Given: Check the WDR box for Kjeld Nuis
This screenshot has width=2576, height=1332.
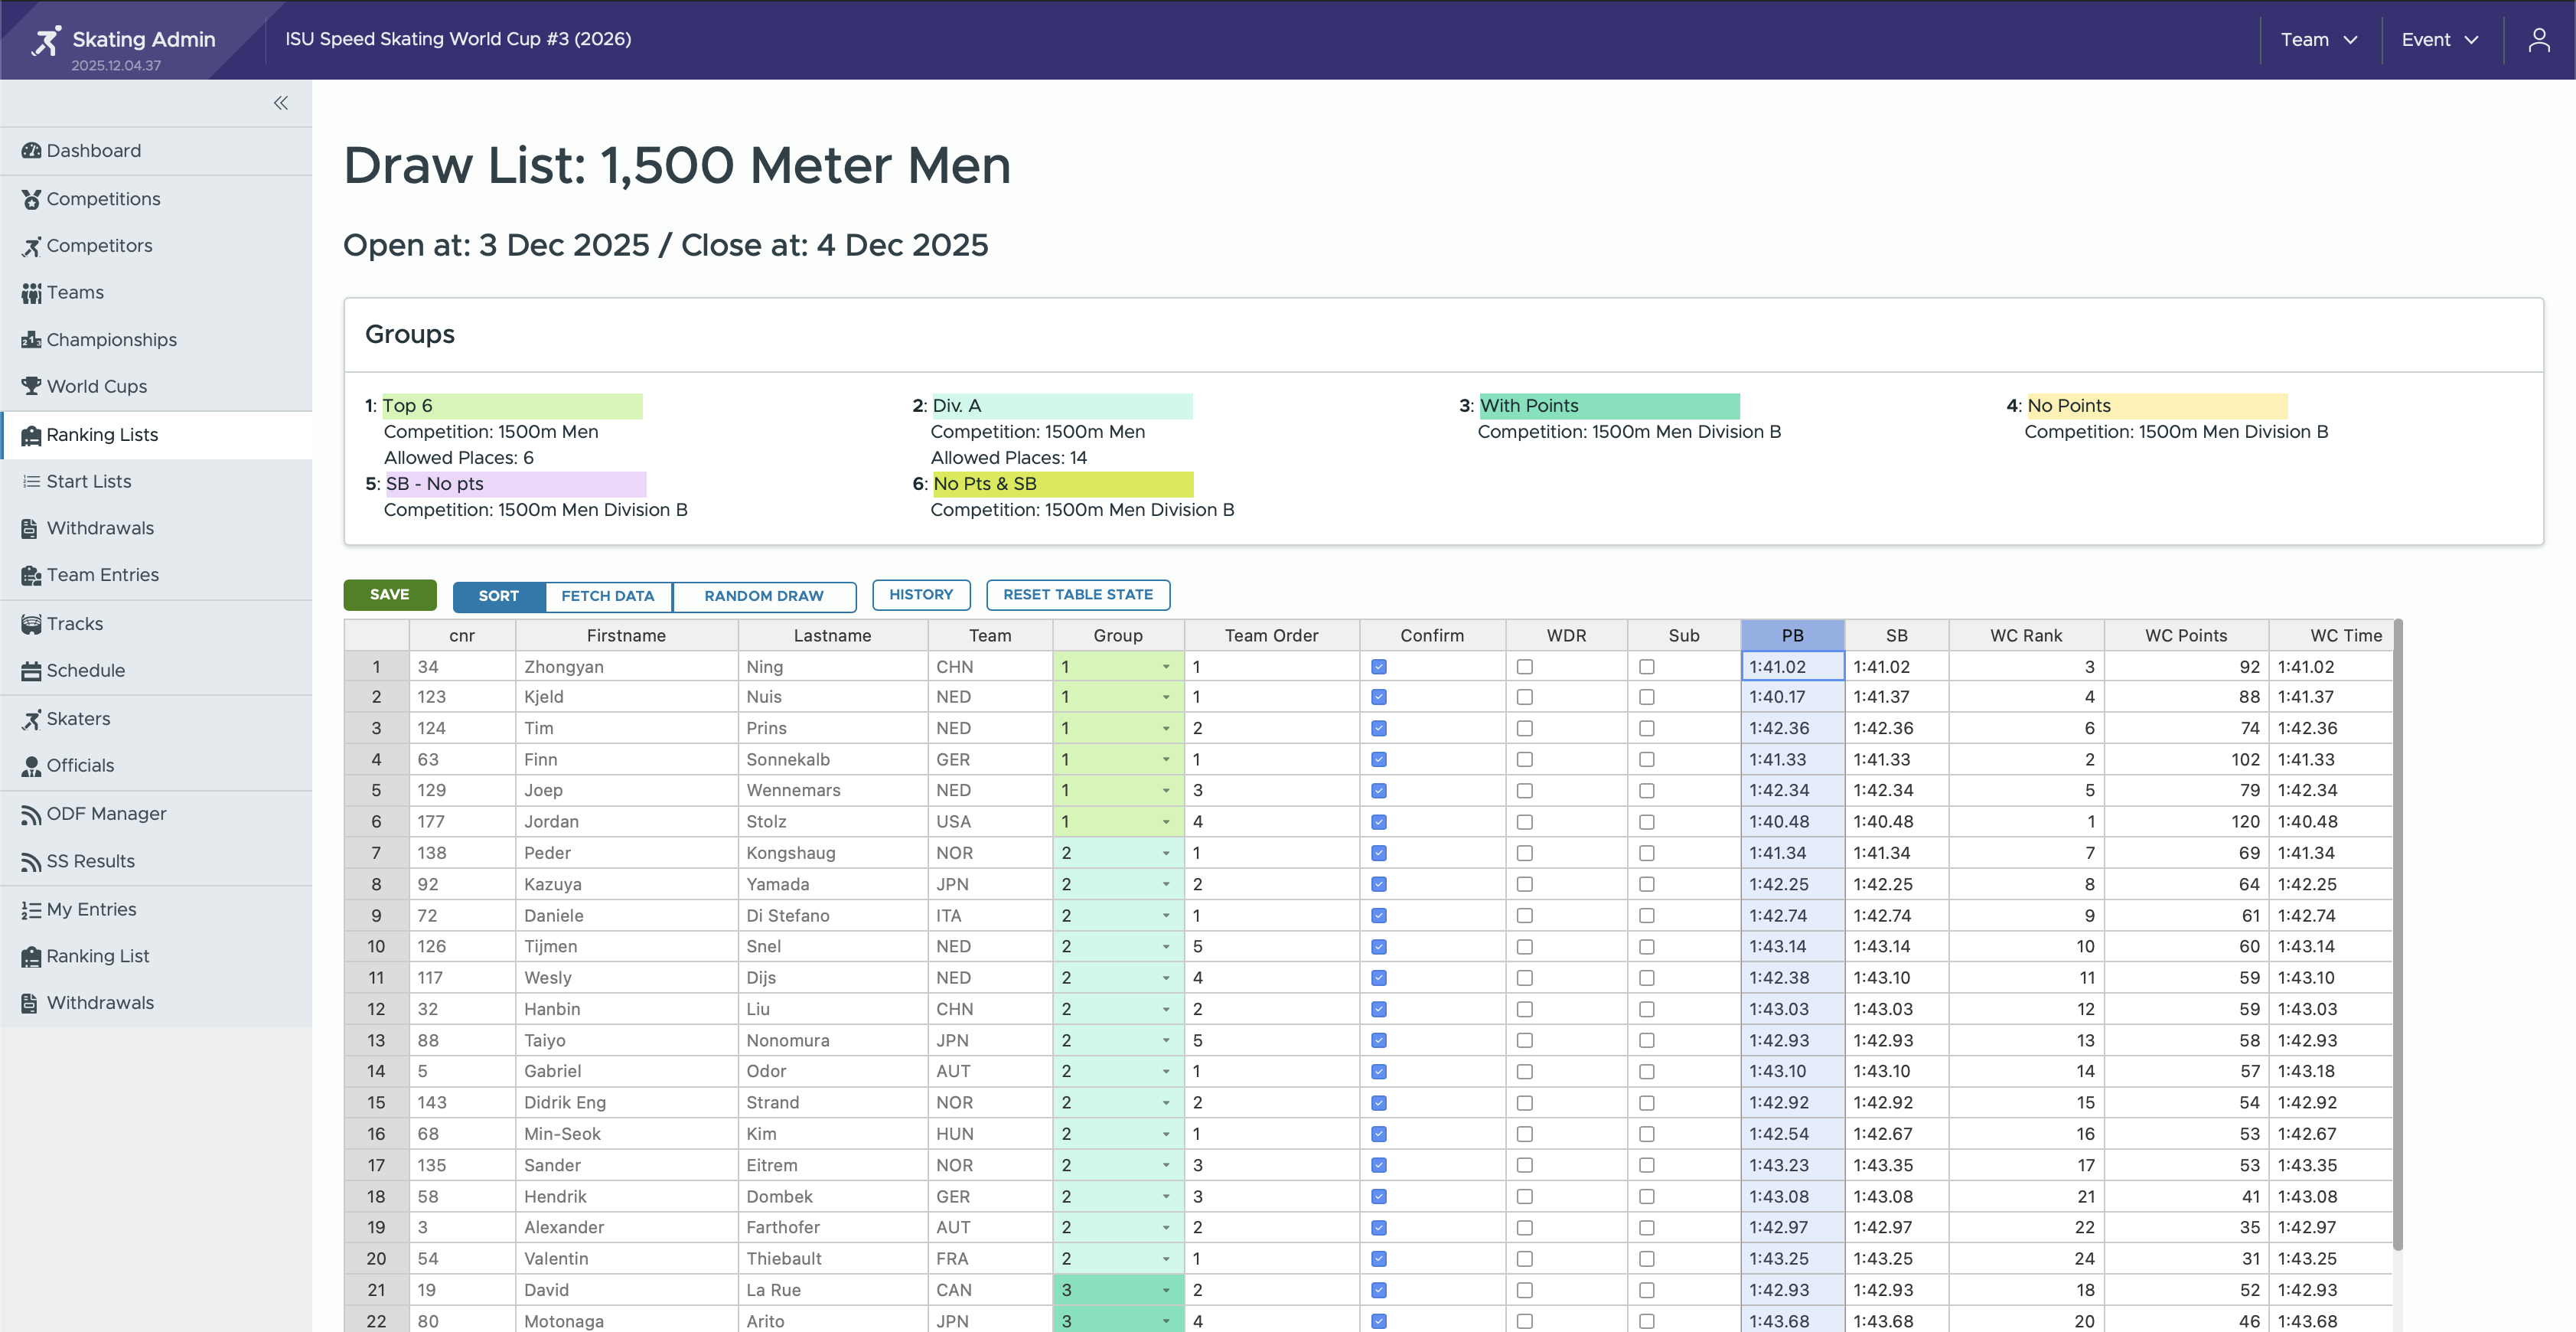Looking at the screenshot, I should click(1524, 697).
